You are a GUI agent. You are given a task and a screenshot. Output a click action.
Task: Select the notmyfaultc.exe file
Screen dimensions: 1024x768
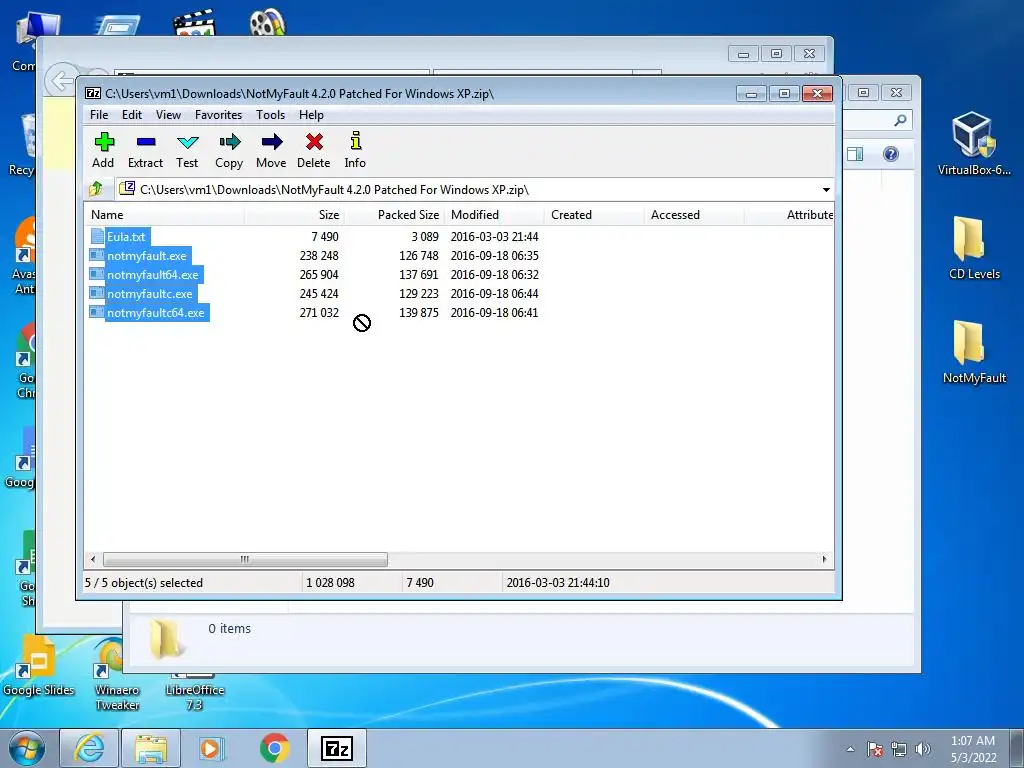(150, 294)
